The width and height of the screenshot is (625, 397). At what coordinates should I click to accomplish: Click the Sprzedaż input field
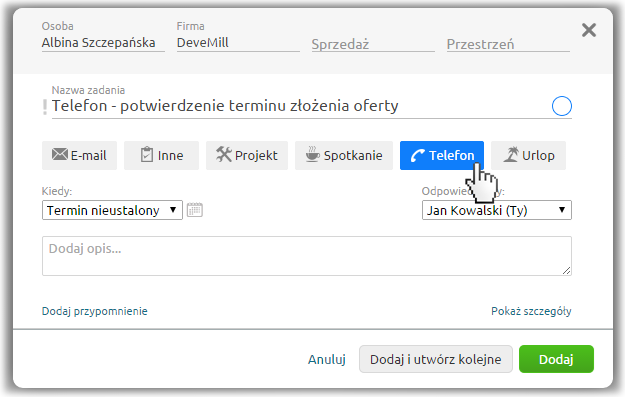click(x=373, y=44)
